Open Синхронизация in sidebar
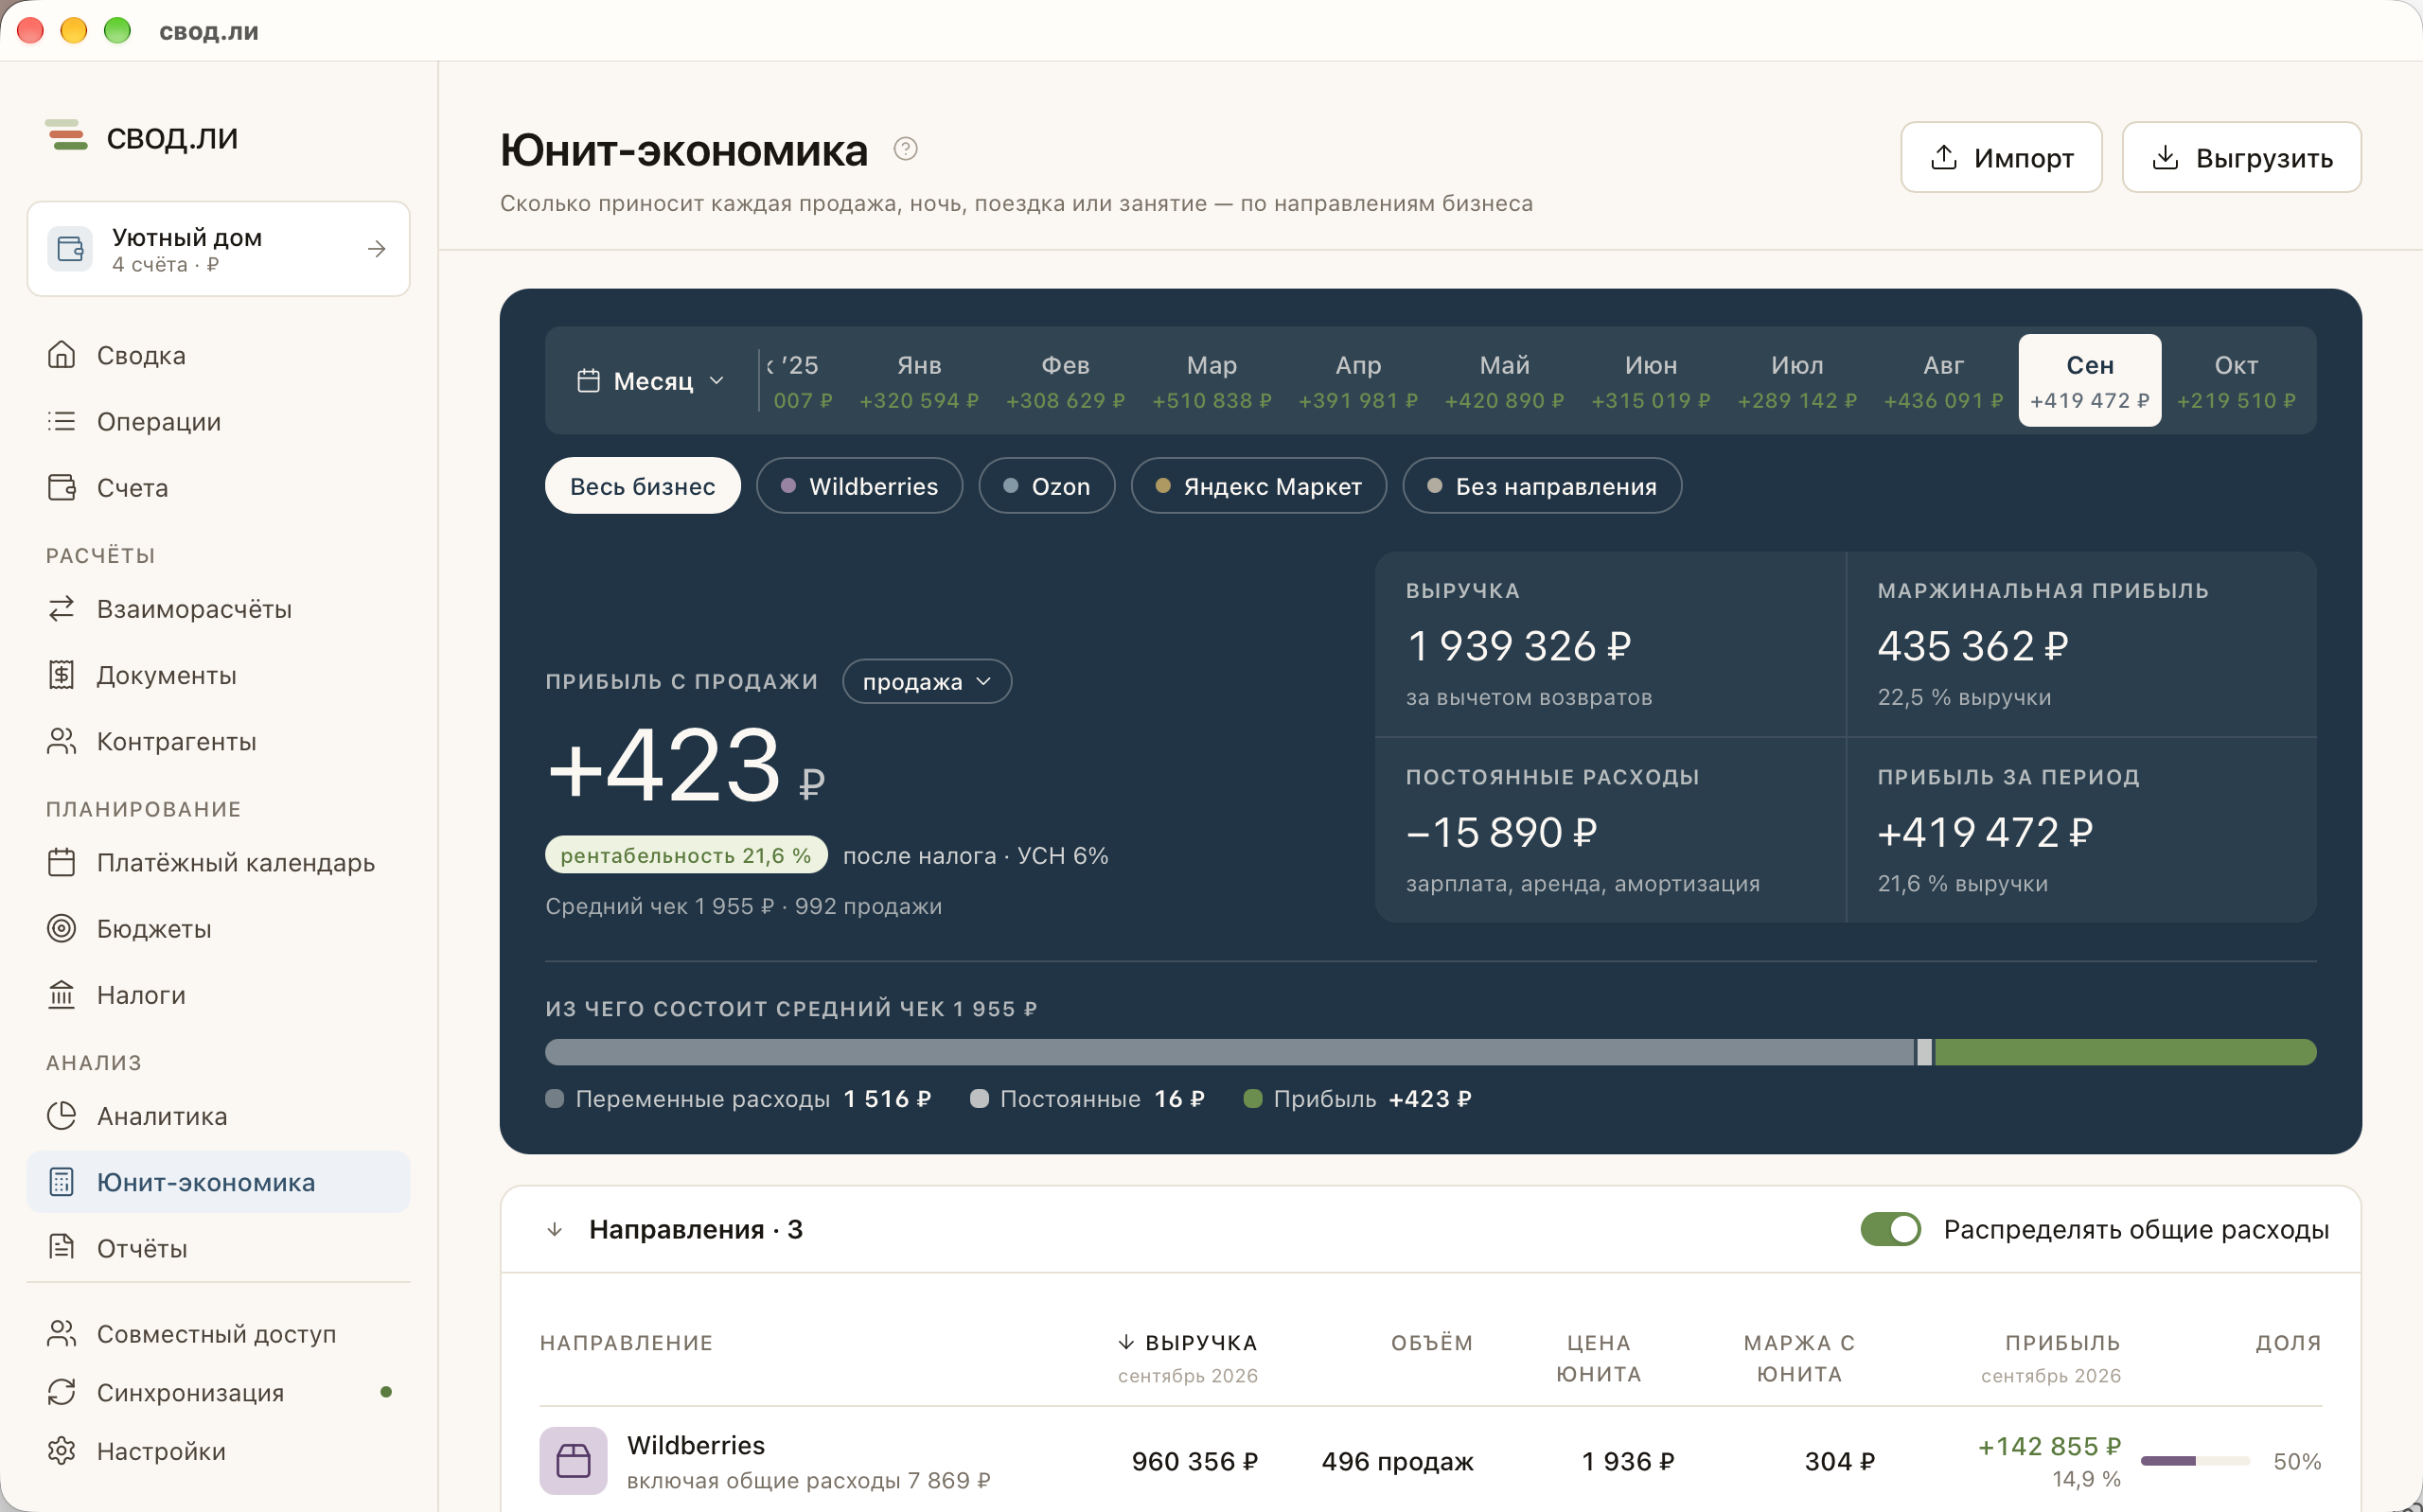 click(218, 1392)
